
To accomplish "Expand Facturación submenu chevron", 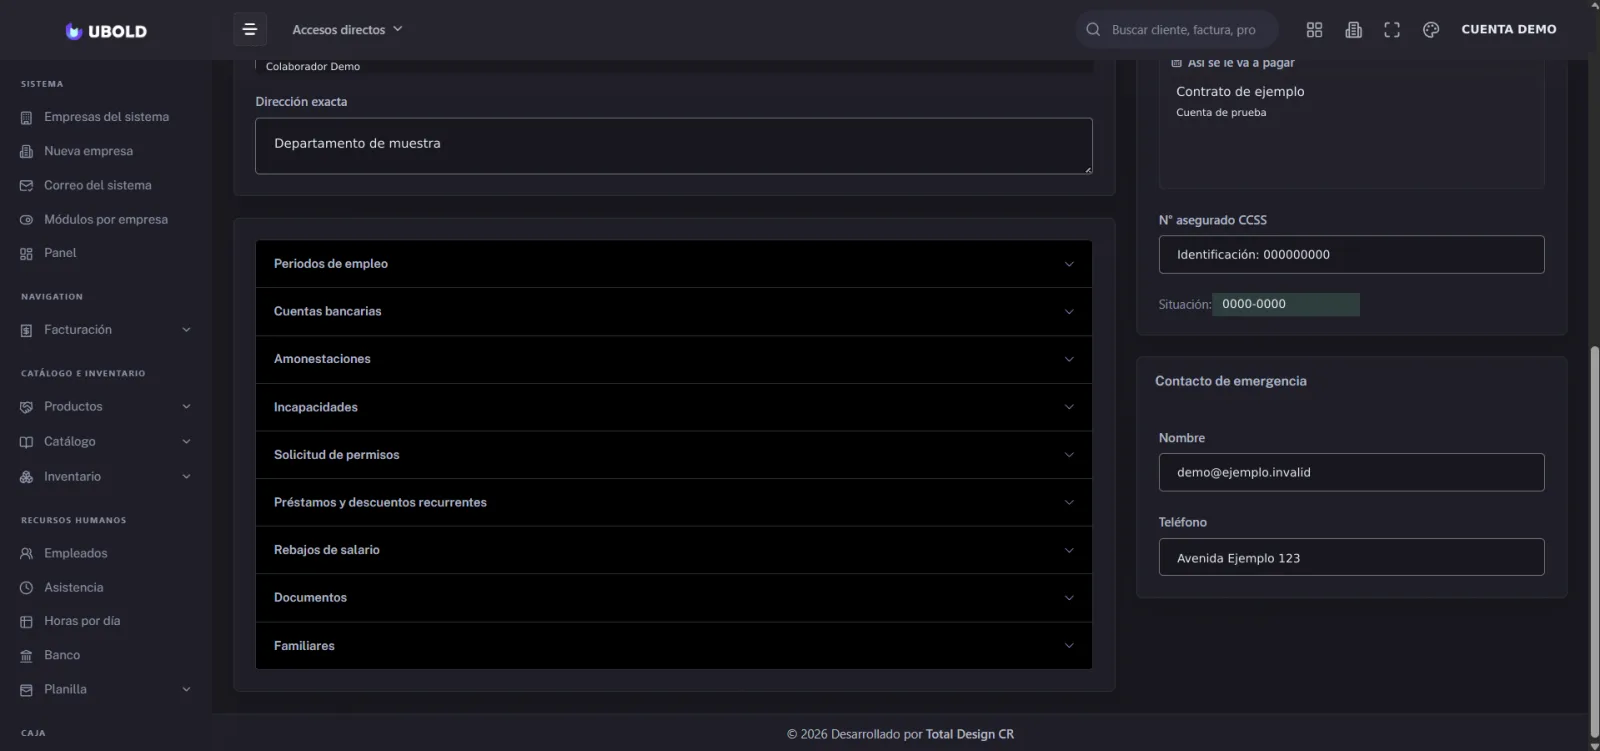I will pyautogui.click(x=186, y=330).
